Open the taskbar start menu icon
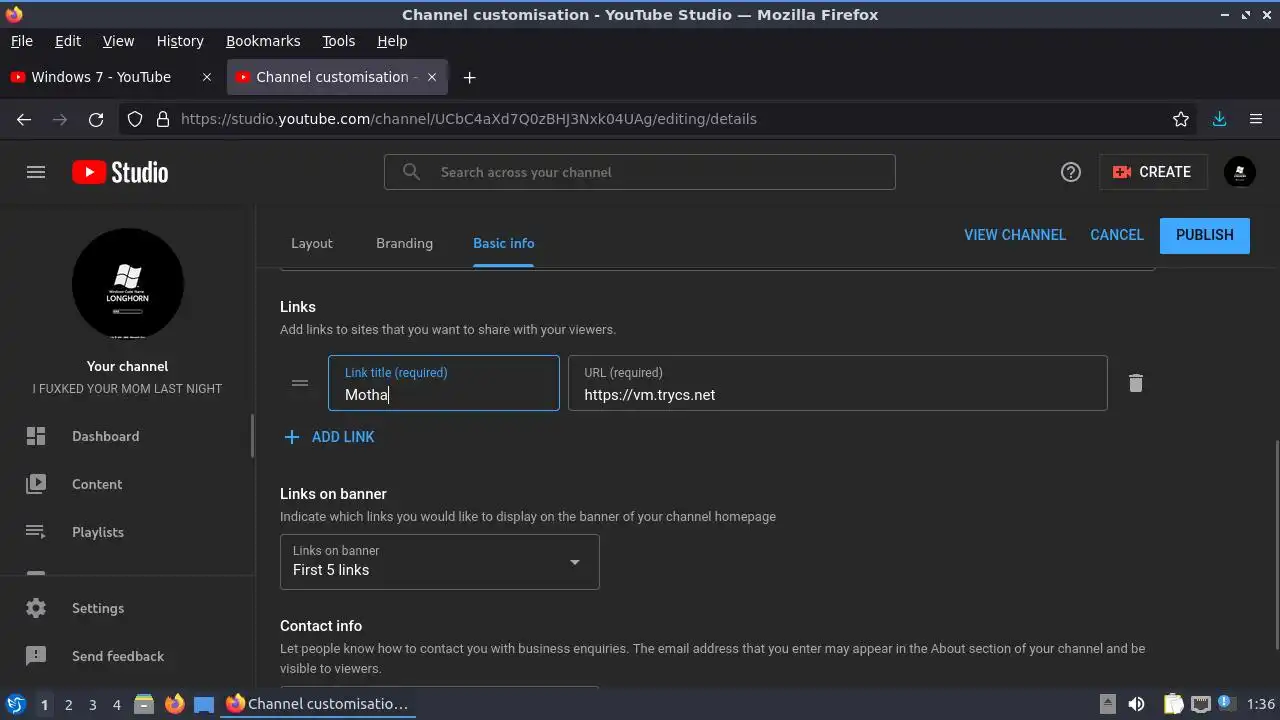 [15, 704]
